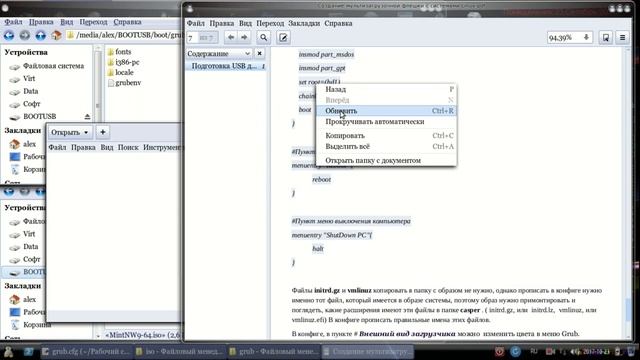This screenshot has width=640, height=360.
Task: Open the i386-pc folder
Action: click(x=123, y=62)
